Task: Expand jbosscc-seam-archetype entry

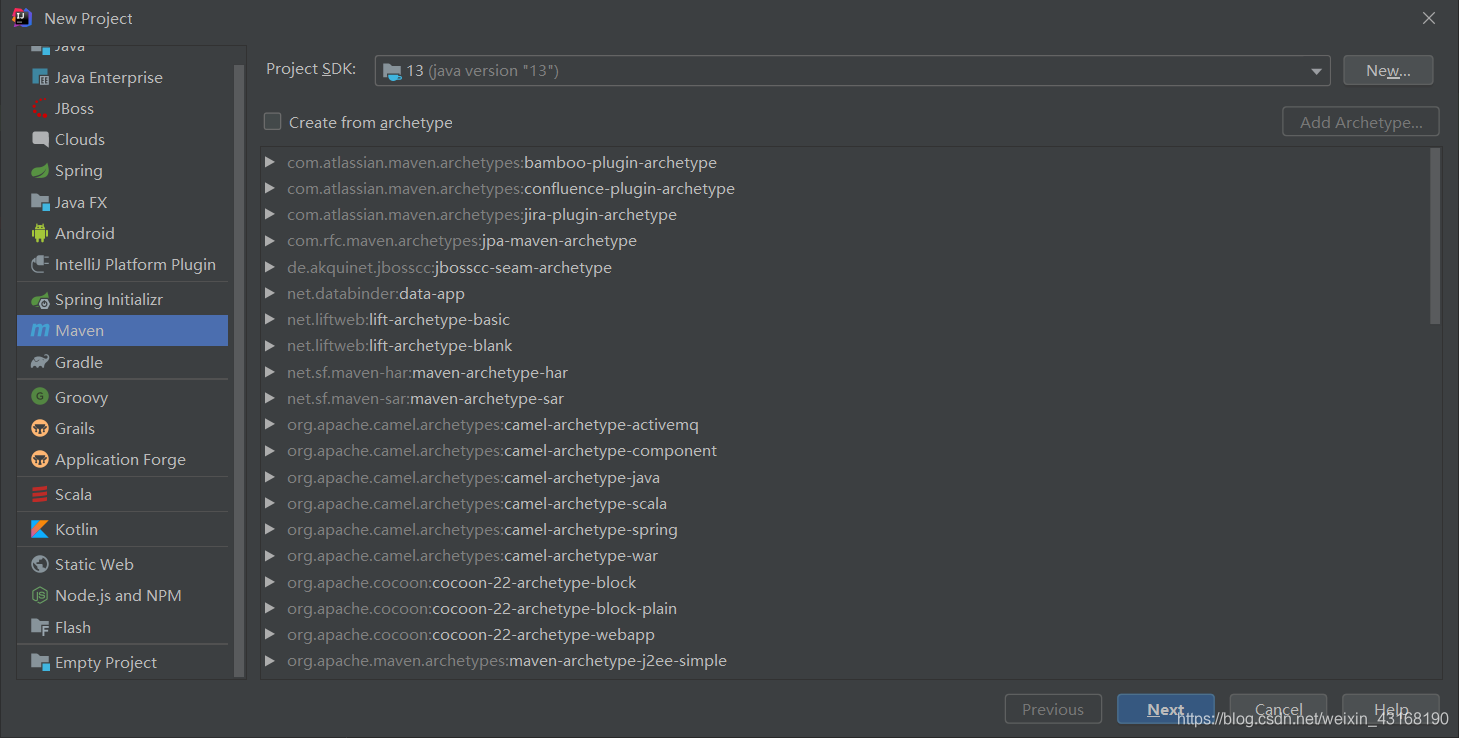Action: [x=270, y=267]
